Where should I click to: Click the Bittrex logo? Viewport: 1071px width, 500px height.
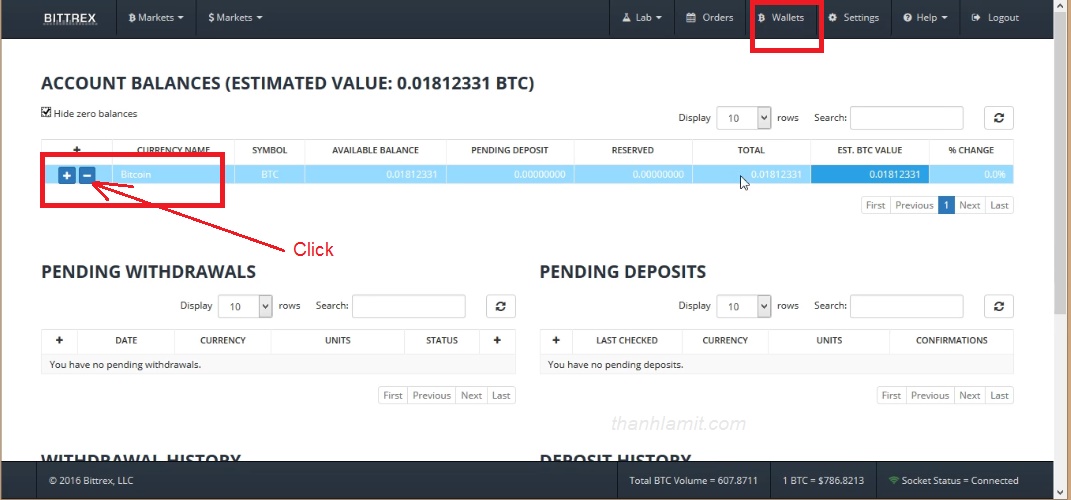pyautogui.click(x=70, y=18)
